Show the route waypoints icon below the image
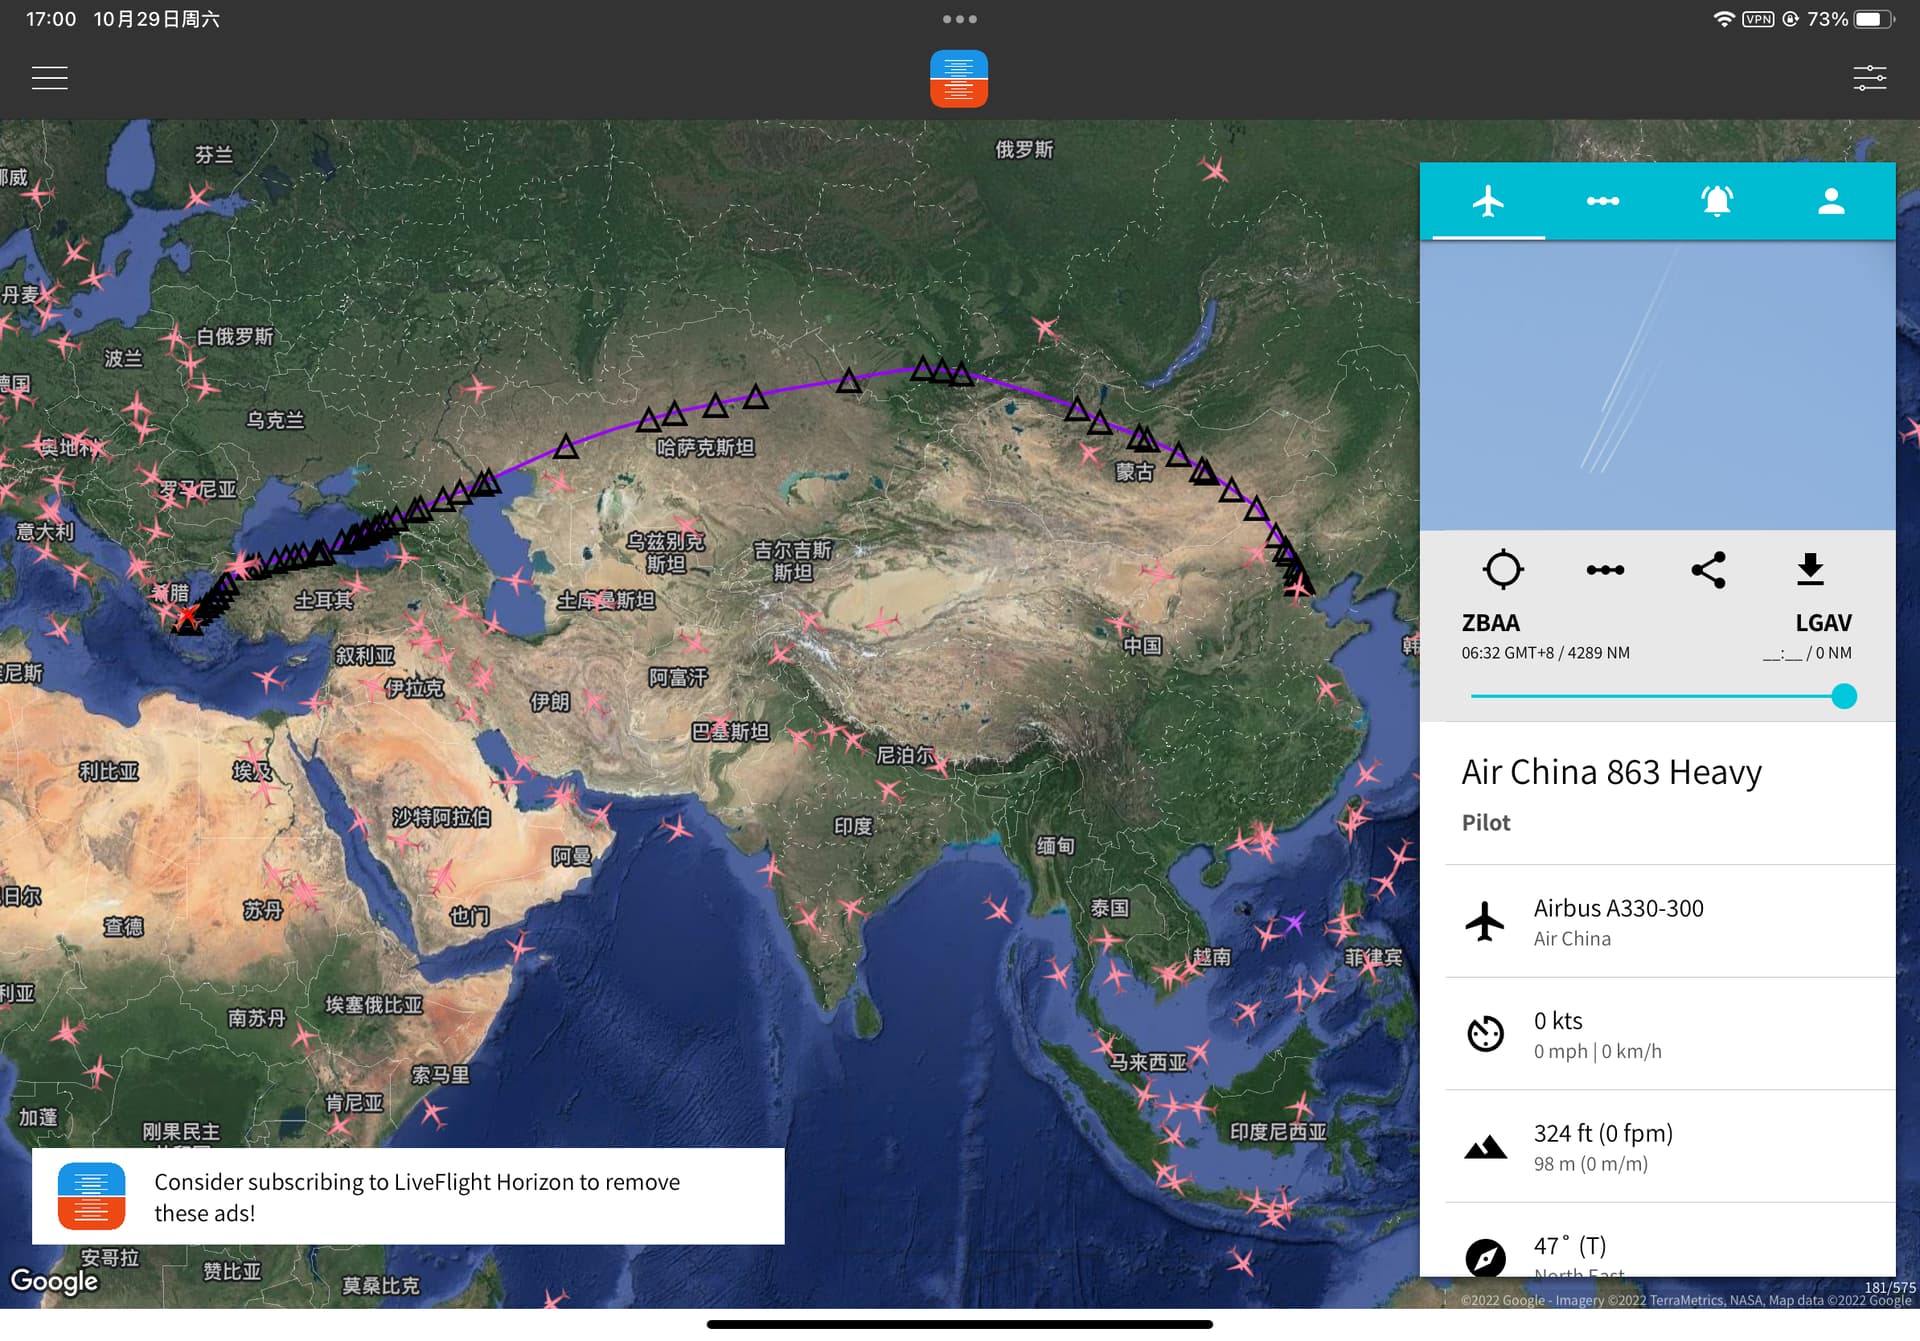This screenshot has width=1920, height=1341. pyautogui.click(x=1605, y=569)
